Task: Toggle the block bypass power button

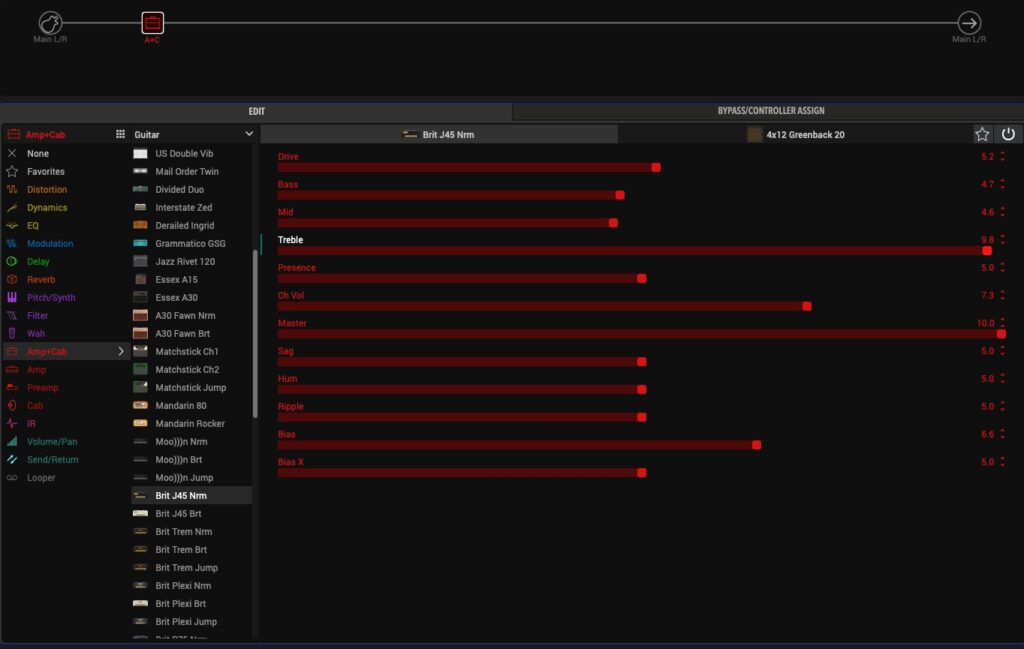Action: (x=1008, y=134)
